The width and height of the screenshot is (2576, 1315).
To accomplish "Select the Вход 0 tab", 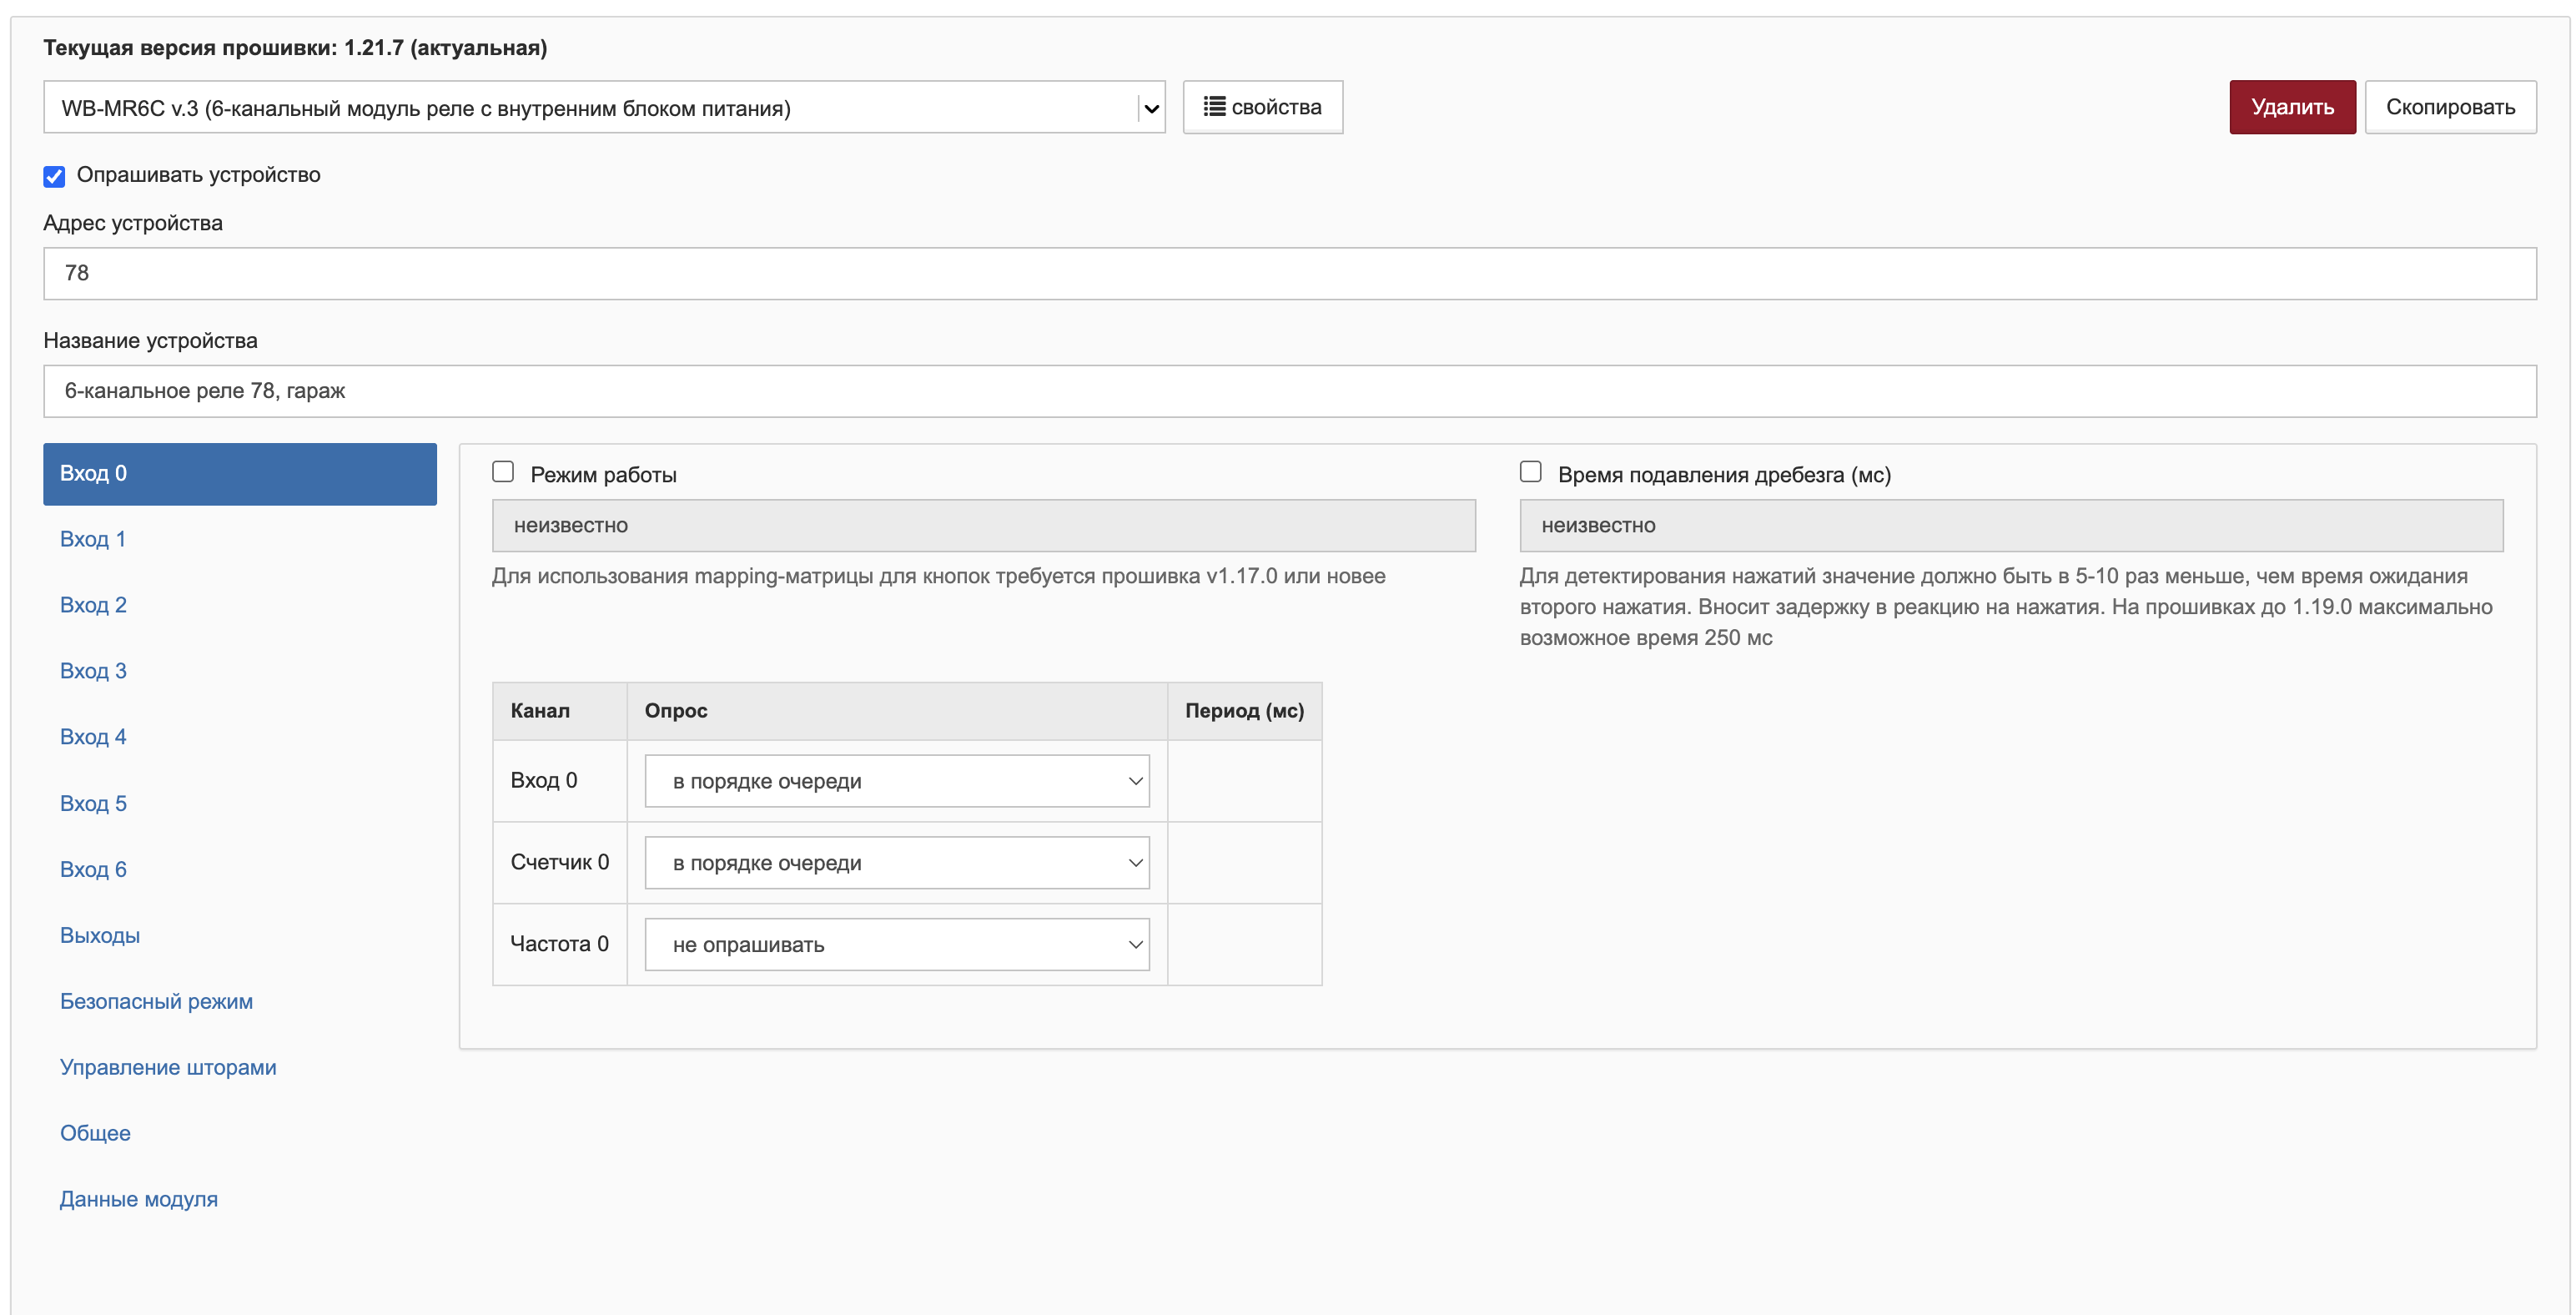I will click(240, 474).
